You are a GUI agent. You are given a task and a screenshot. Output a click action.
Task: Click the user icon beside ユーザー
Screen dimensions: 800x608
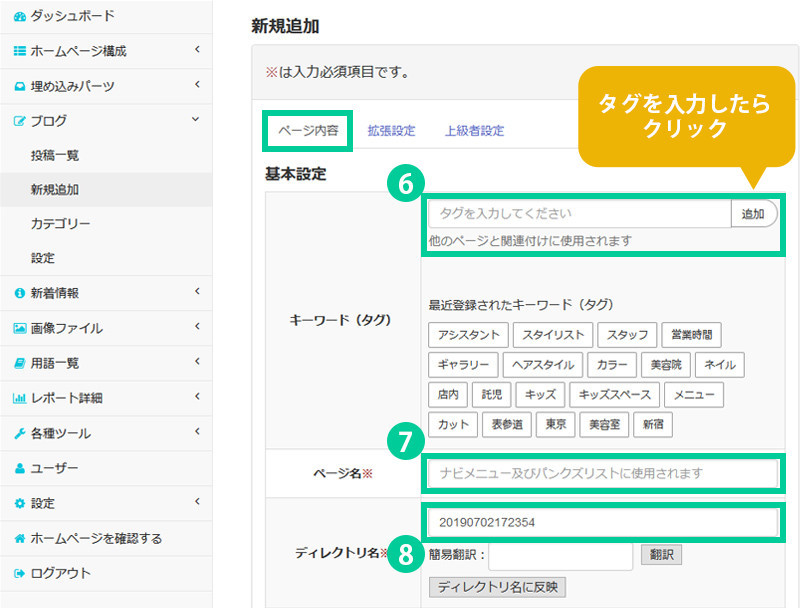click(x=20, y=468)
